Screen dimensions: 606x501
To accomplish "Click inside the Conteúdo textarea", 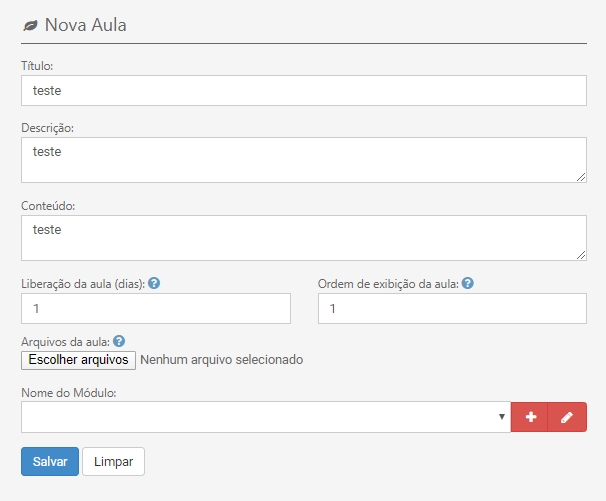I will click(303, 238).
